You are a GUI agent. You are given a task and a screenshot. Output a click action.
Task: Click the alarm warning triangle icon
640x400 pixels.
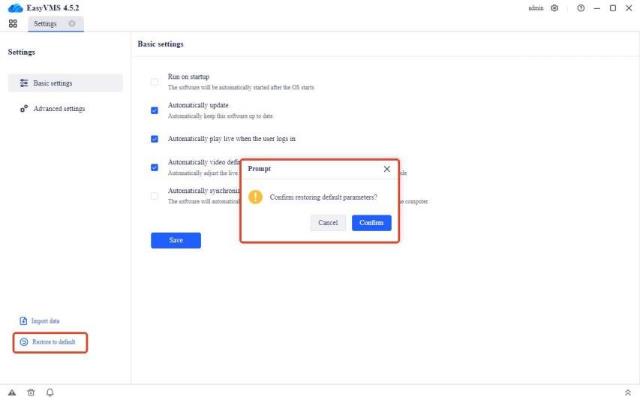pyautogui.click(x=12, y=392)
